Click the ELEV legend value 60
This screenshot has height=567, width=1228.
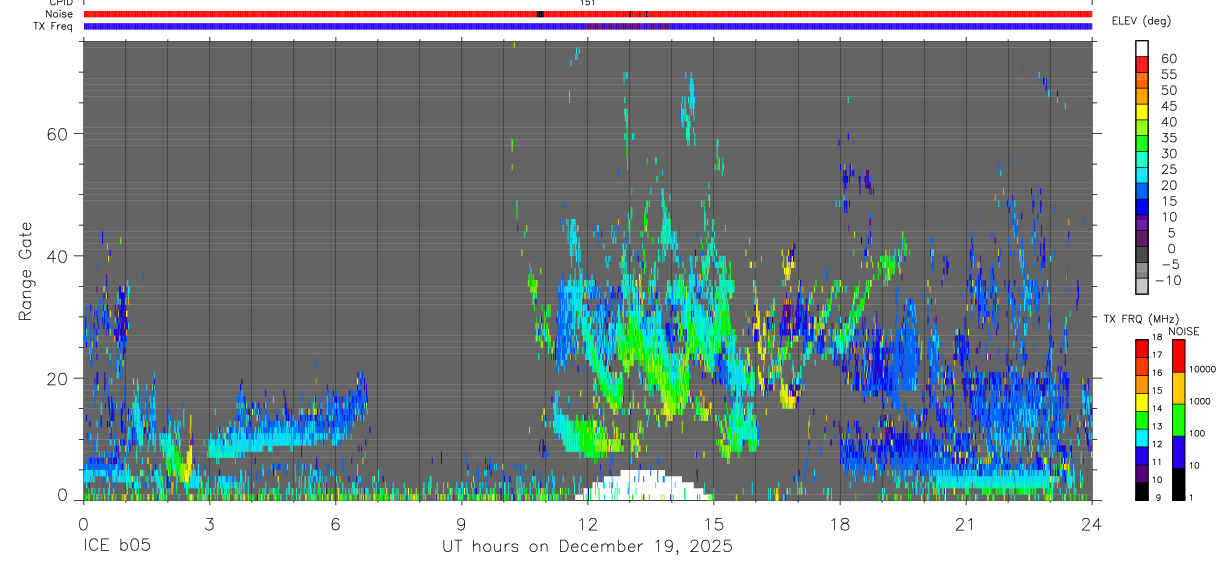point(1168,59)
